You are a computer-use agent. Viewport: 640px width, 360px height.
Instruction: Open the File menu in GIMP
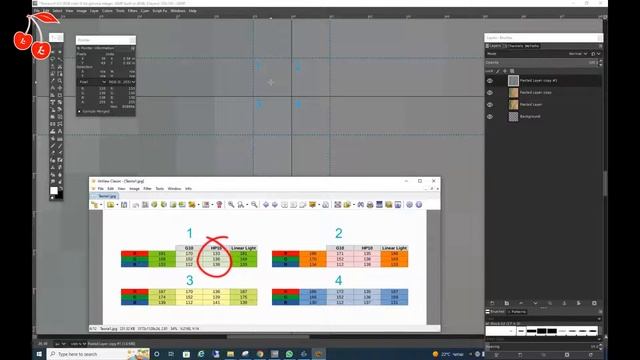[x=36, y=11]
